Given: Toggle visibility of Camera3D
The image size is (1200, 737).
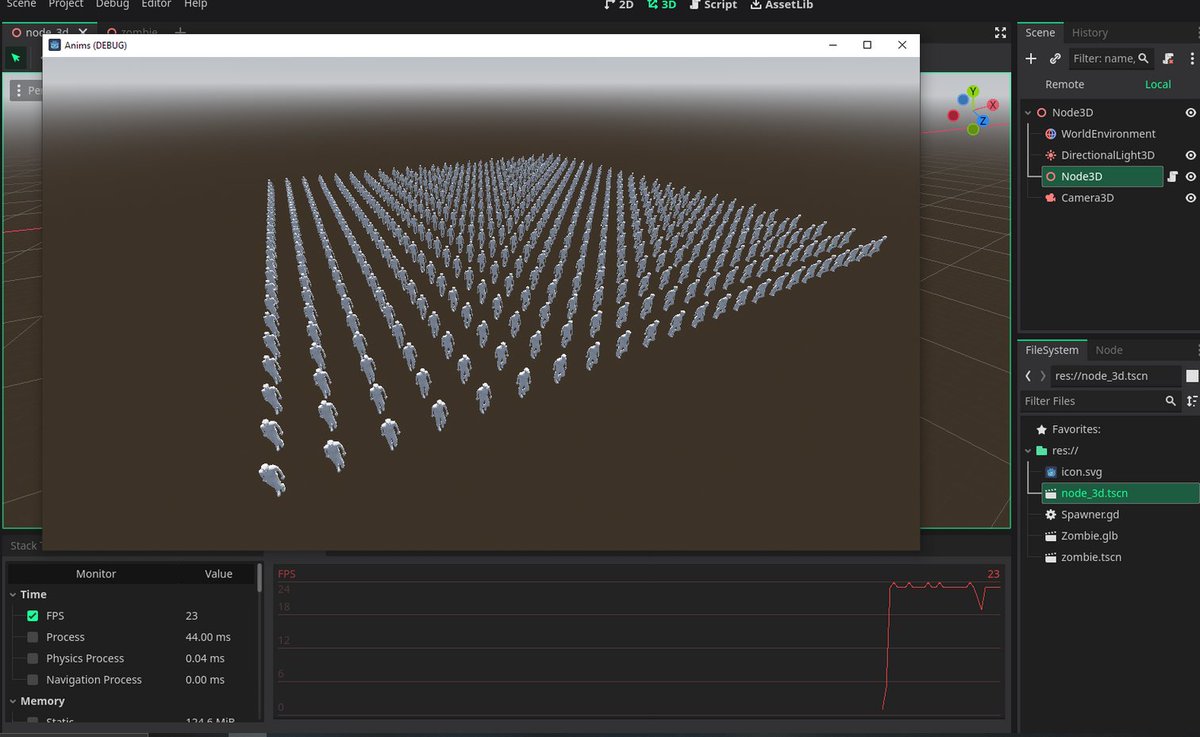Looking at the screenshot, I should coord(1191,198).
